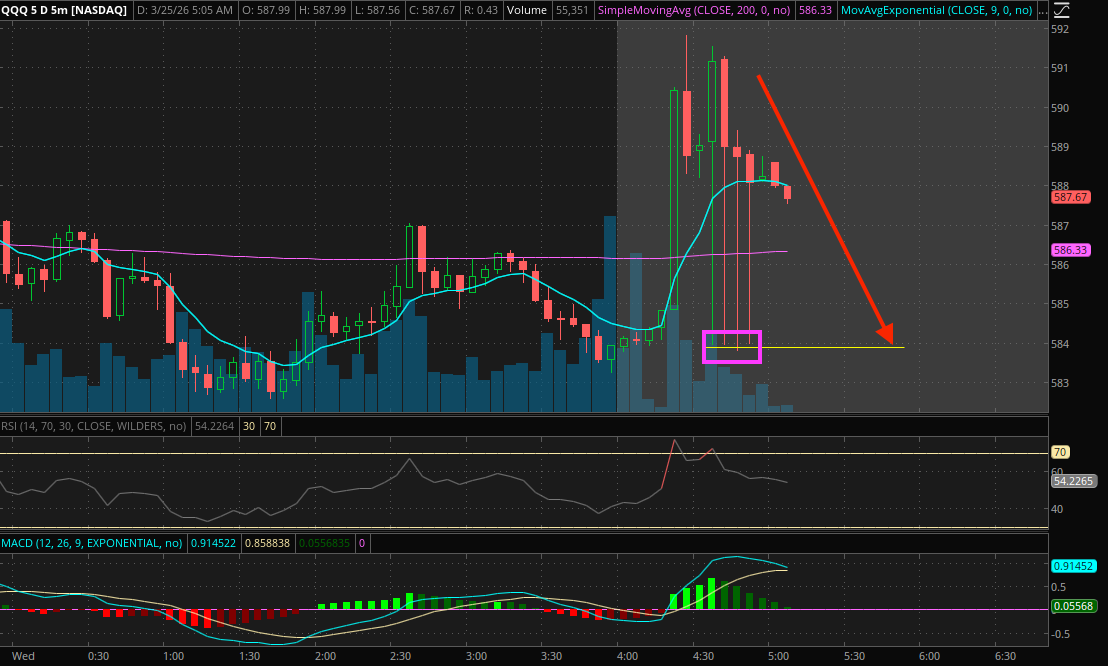Click the 586 price axis label
Image resolution: width=1108 pixels, height=666 pixels.
click(1060, 266)
